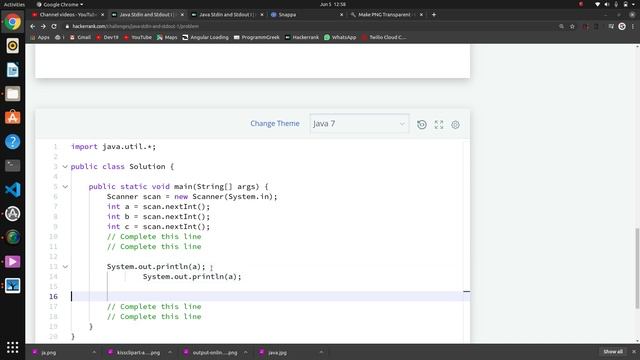The width and height of the screenshot is (640, 360).
Task: Click the page vertical scrollbar thumb
Action: (637, 268)
